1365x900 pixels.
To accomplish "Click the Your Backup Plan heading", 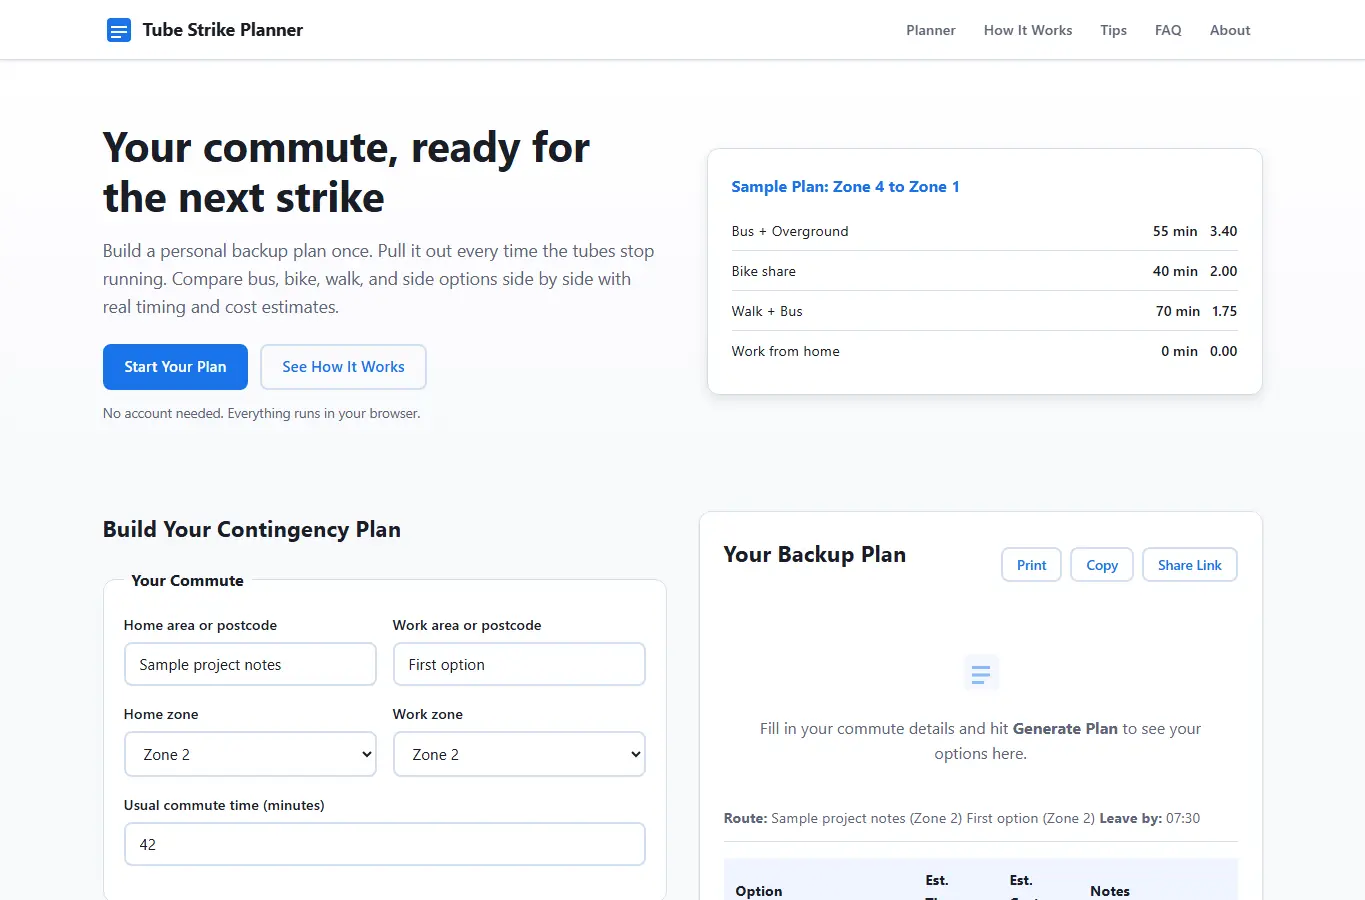I will 814,555.
